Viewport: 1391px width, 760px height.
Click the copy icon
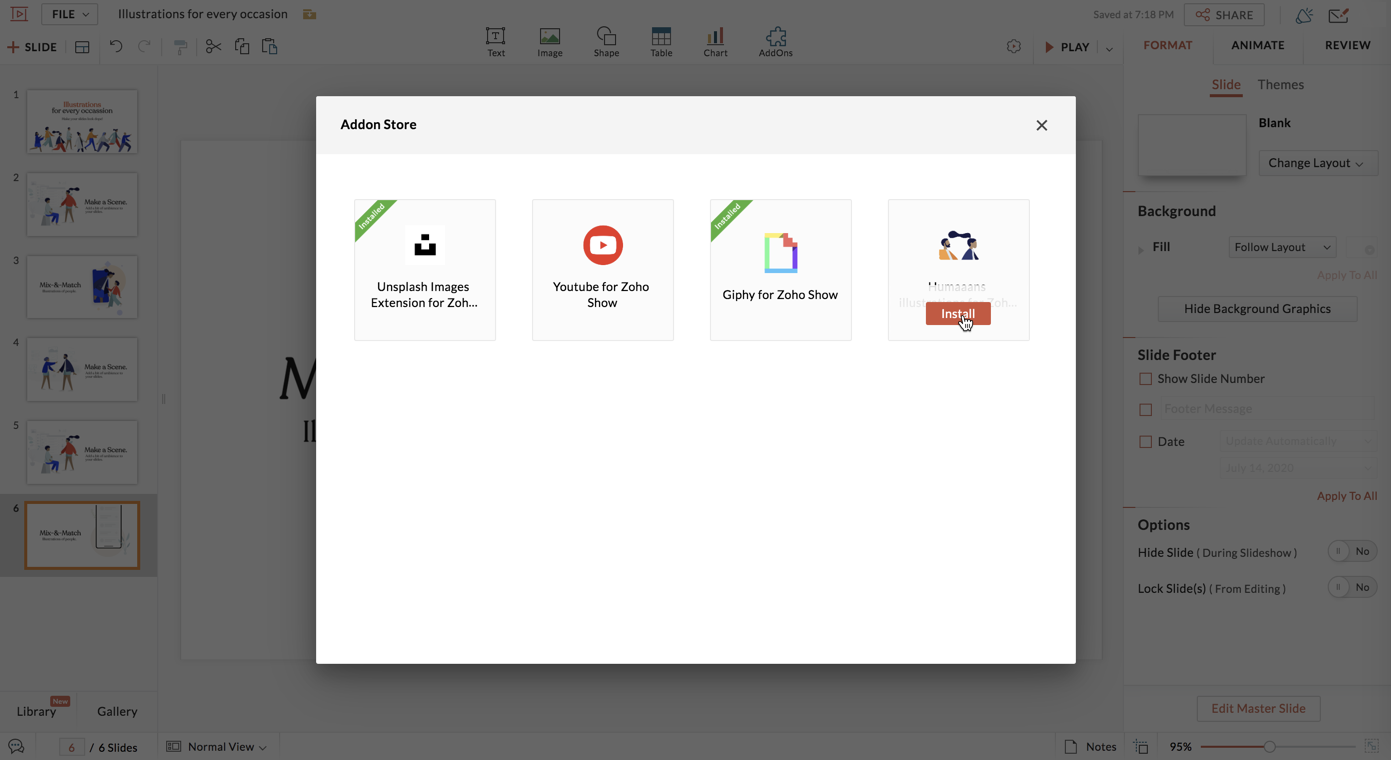(x=242, y=47)
